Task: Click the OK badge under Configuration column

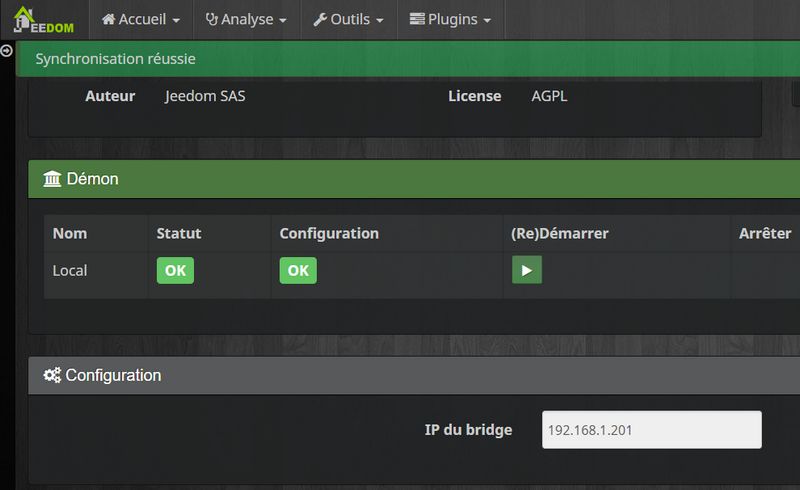Action: click(x=297, y=271)
